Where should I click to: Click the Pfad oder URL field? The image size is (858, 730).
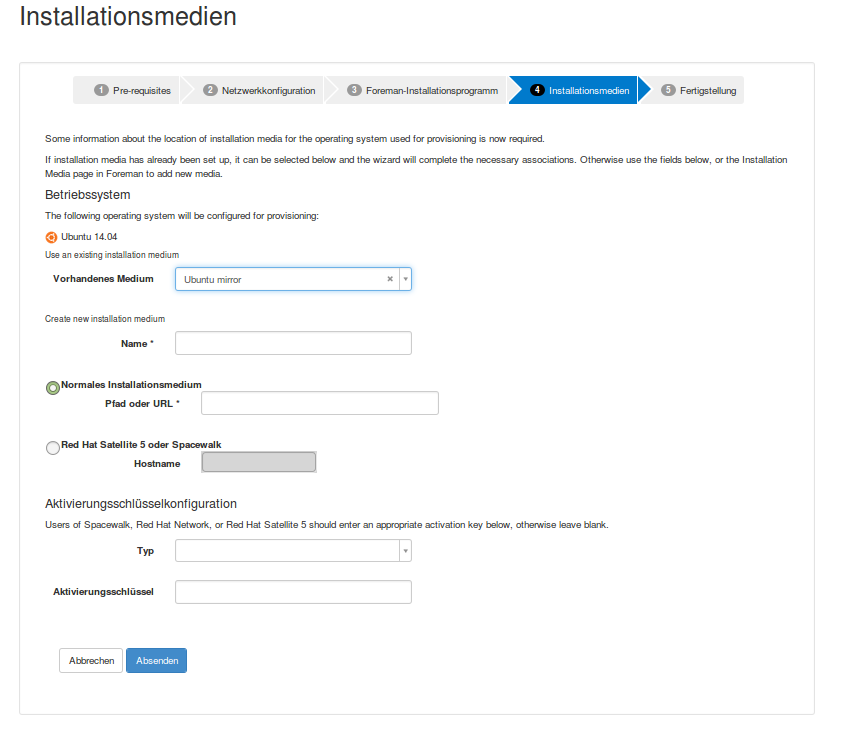[x=320, y=403]
